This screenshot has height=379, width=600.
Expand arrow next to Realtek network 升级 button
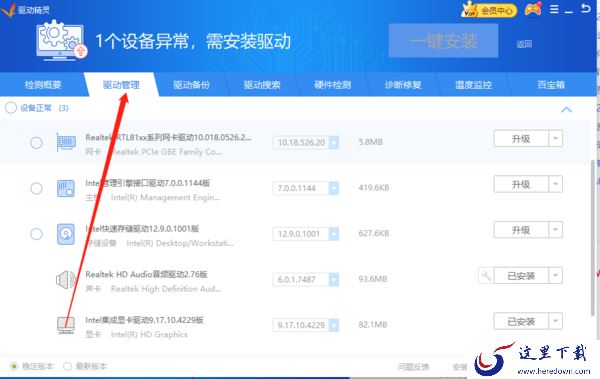click(556, 138)
